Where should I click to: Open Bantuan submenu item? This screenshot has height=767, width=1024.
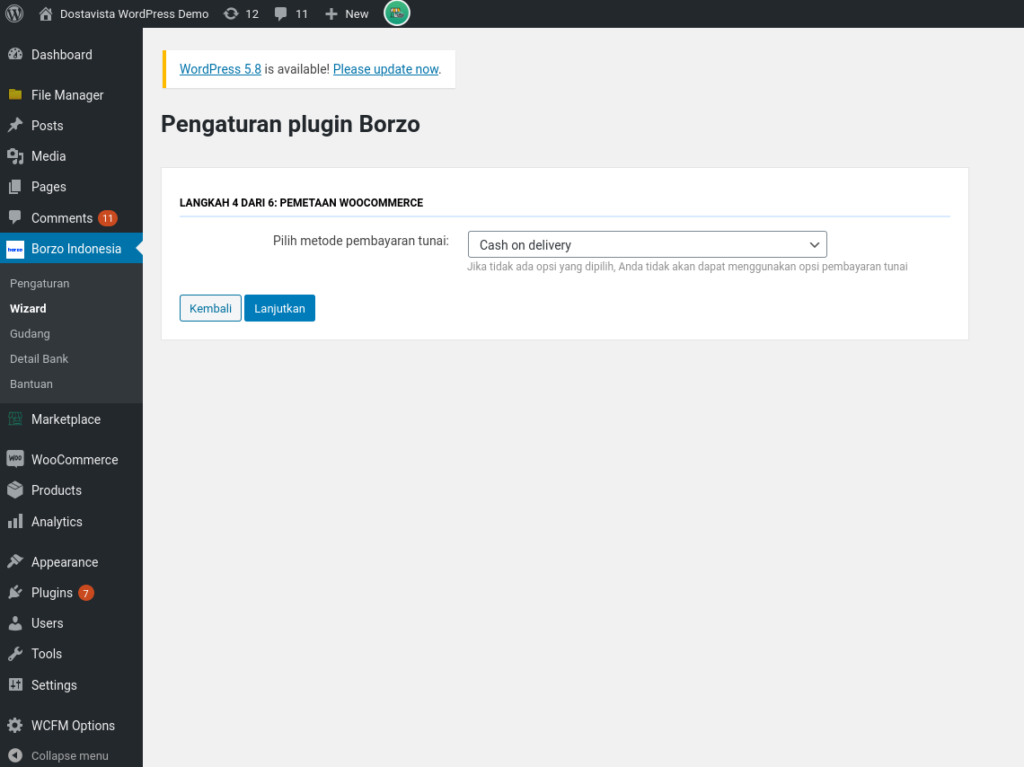31,384
